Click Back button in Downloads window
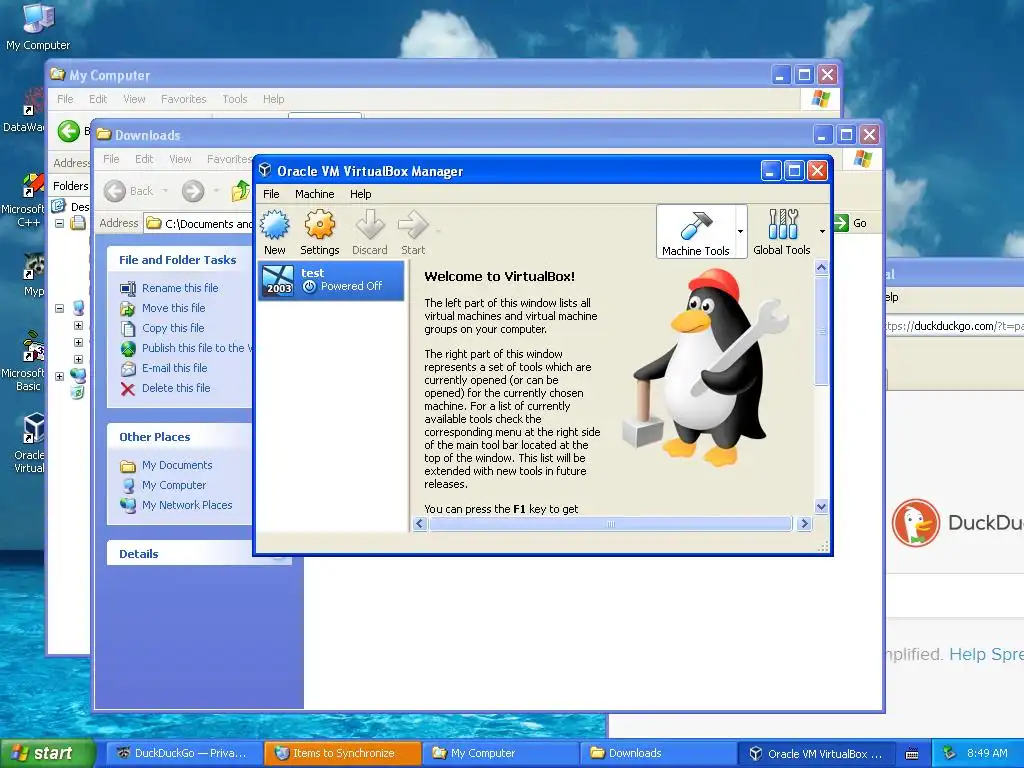 (128, 191)
